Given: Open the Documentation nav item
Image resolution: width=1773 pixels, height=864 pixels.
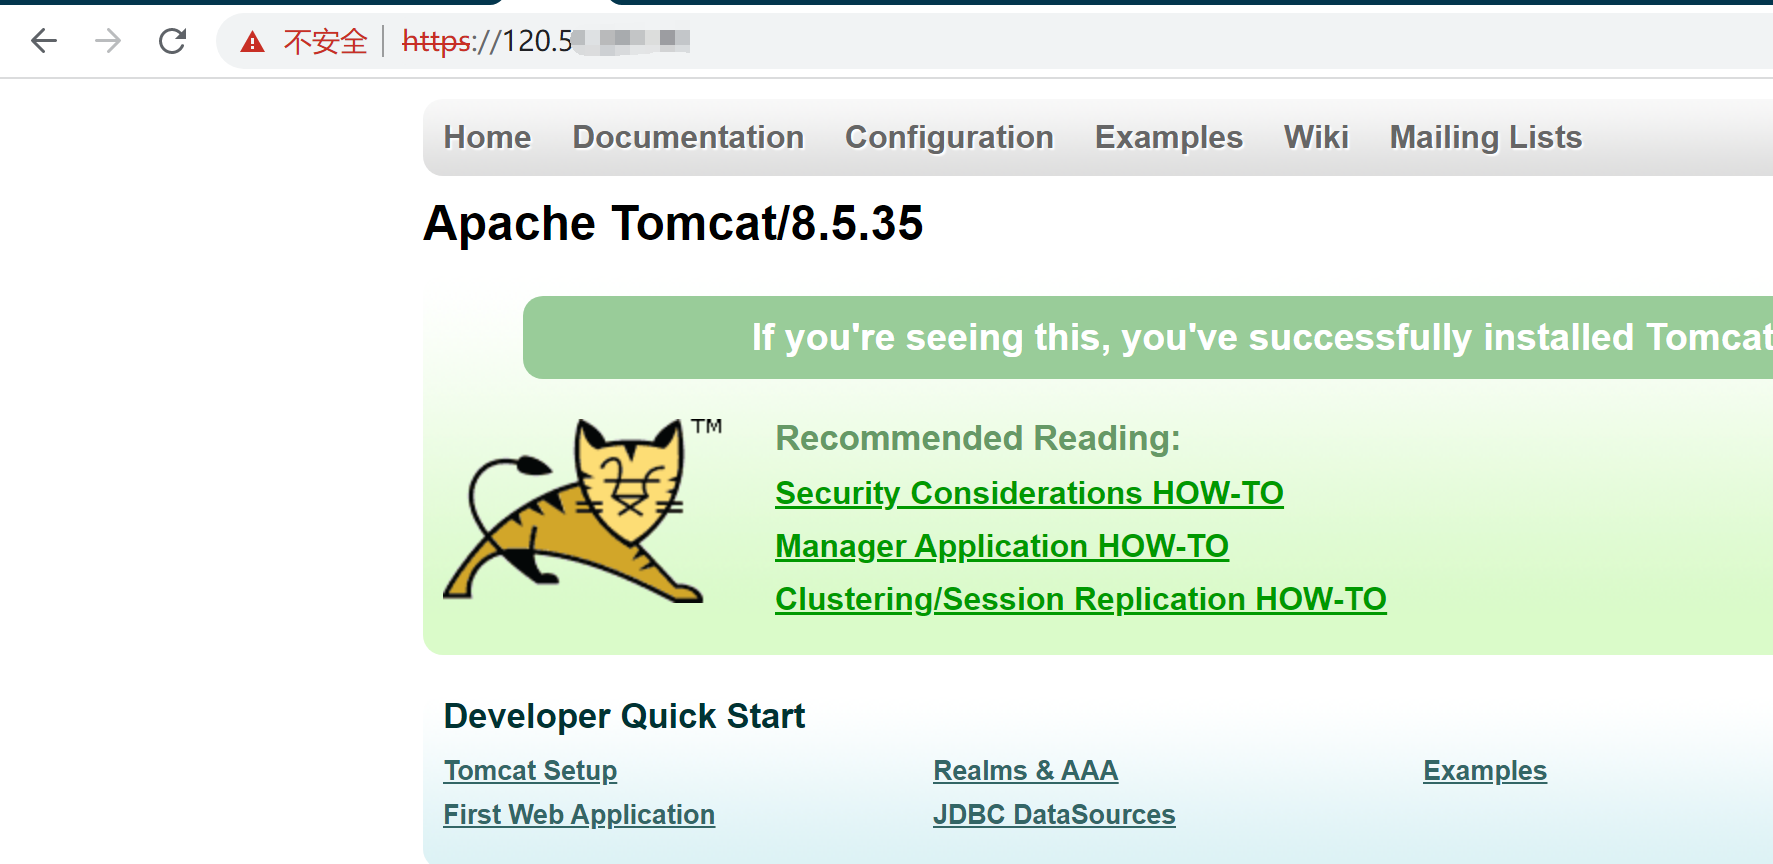Looking at the screenshot, I should pyautogui.click(x=688, y=137).
